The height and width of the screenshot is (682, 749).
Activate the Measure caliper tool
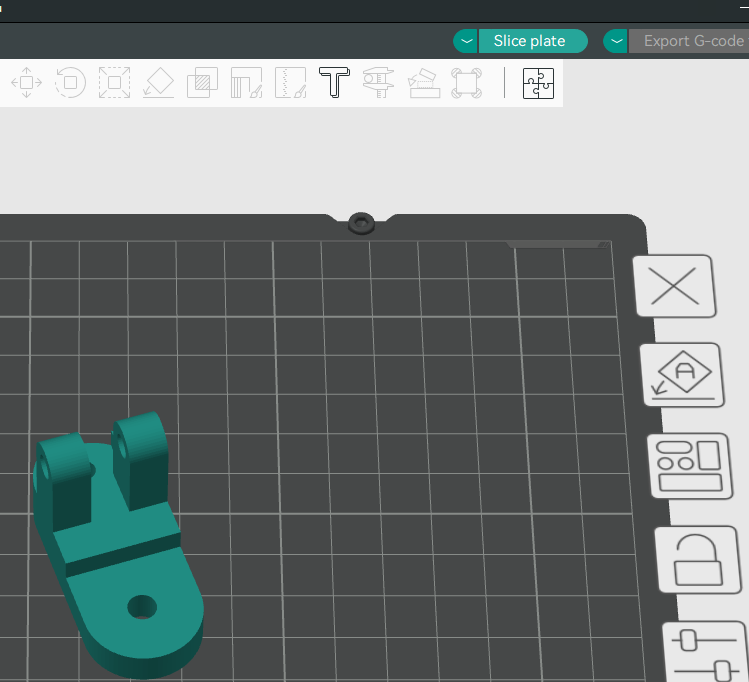[x=378, y=82]
